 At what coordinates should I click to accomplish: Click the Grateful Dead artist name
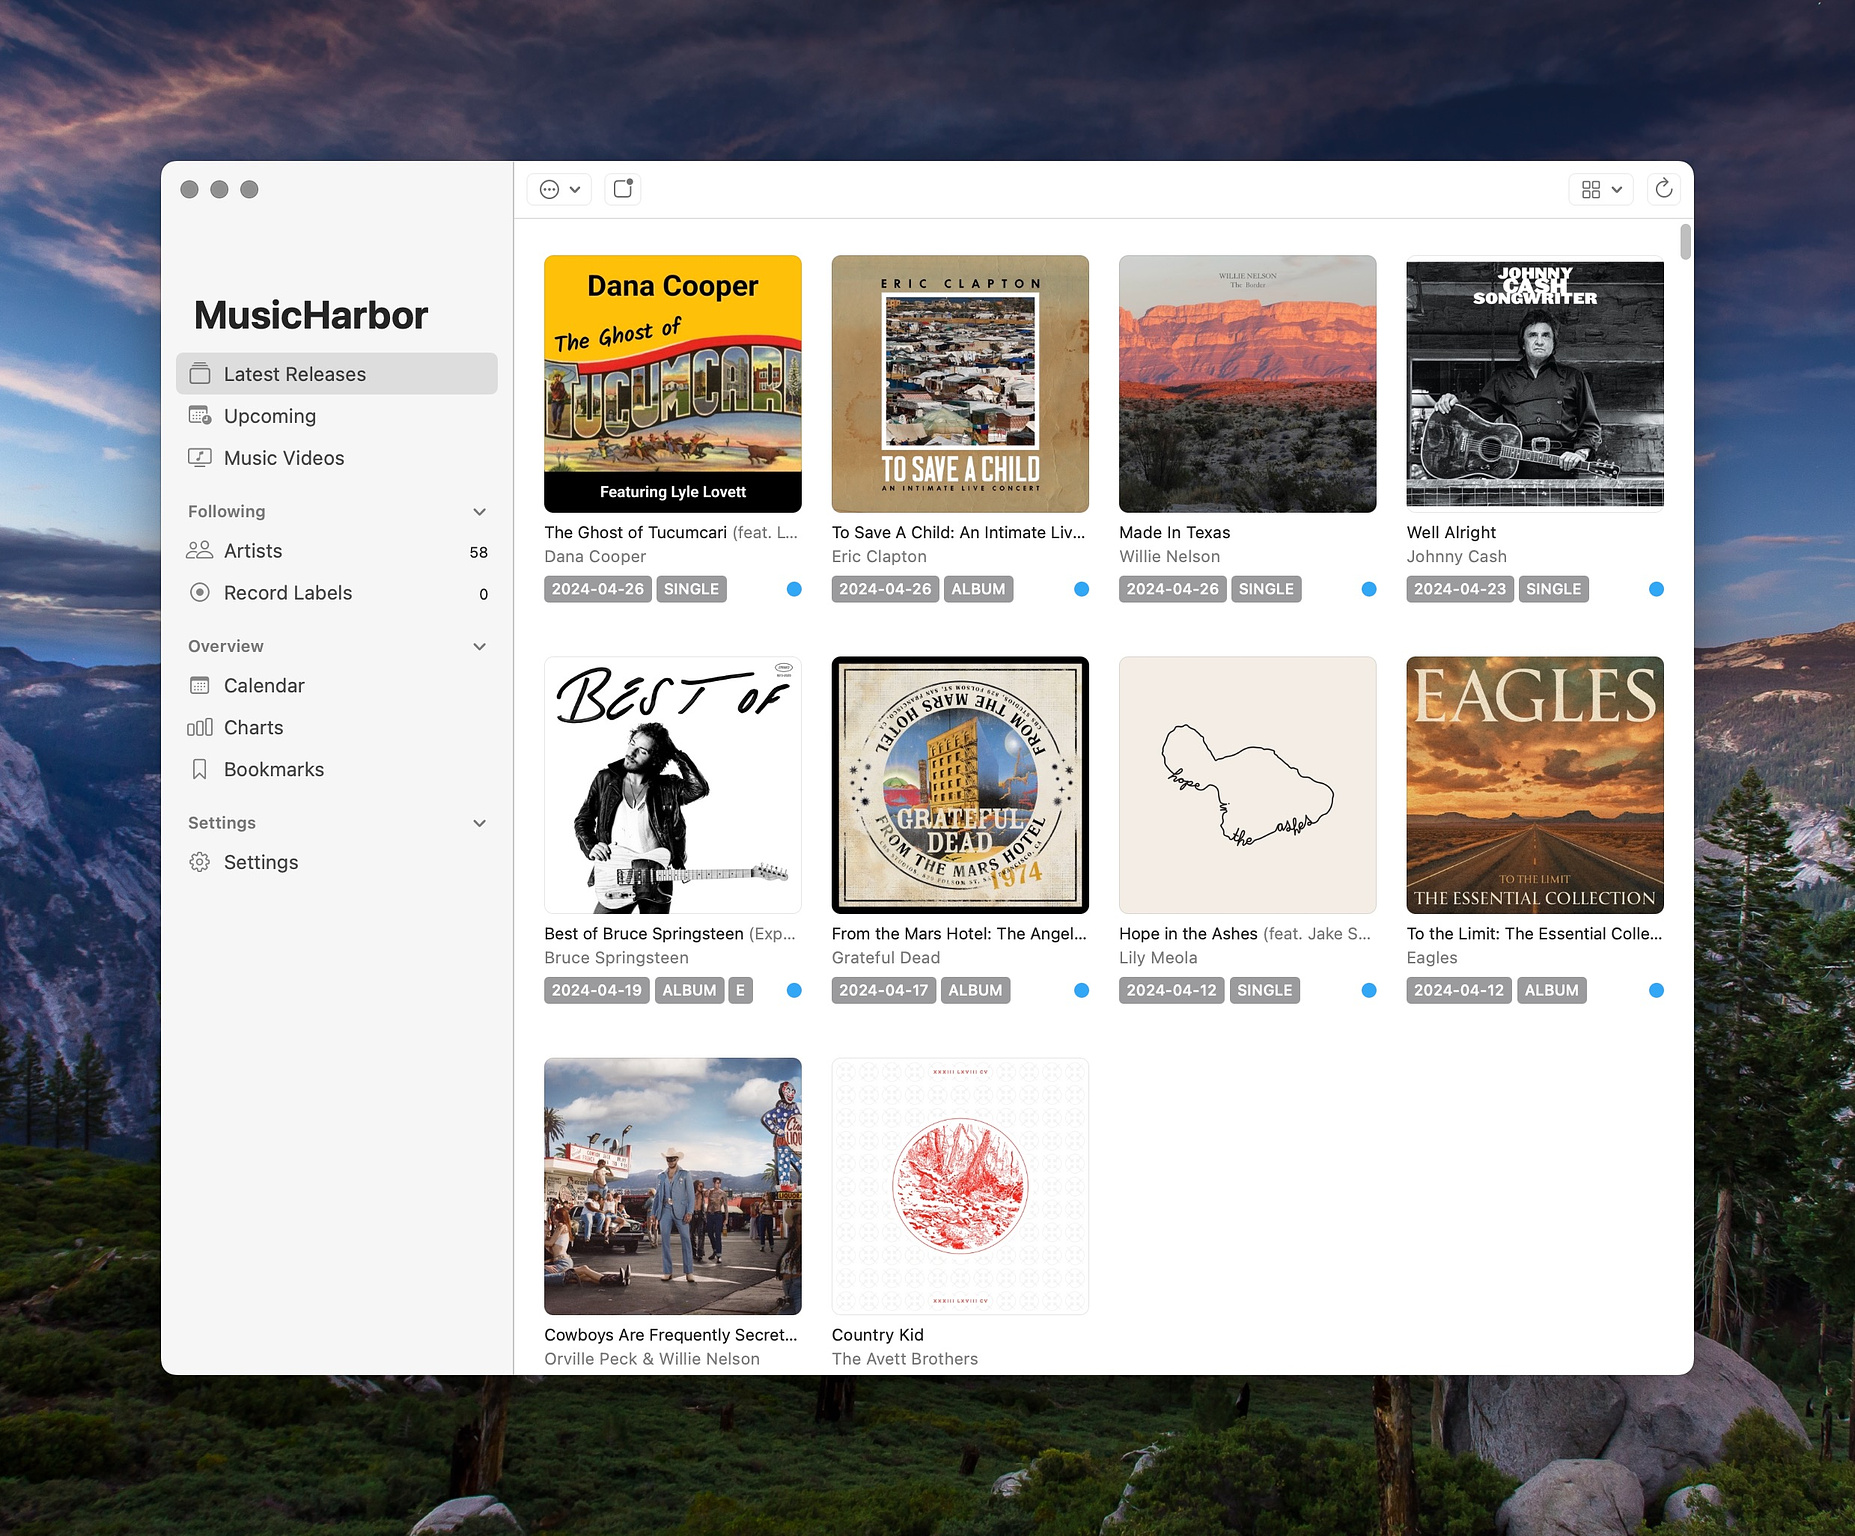pyautogui.click(x=886, y=958)
